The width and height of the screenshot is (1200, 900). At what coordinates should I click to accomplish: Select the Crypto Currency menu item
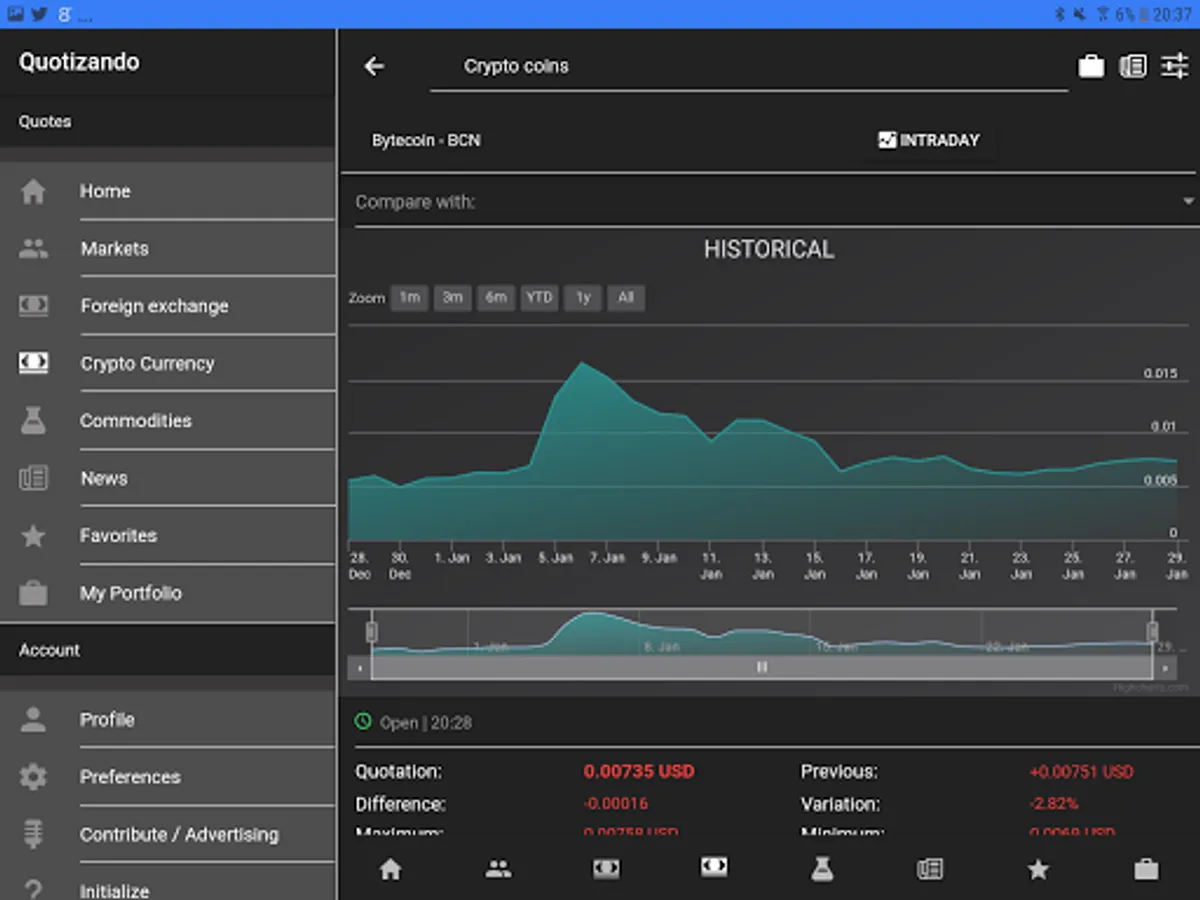click(x=167, y=363)
